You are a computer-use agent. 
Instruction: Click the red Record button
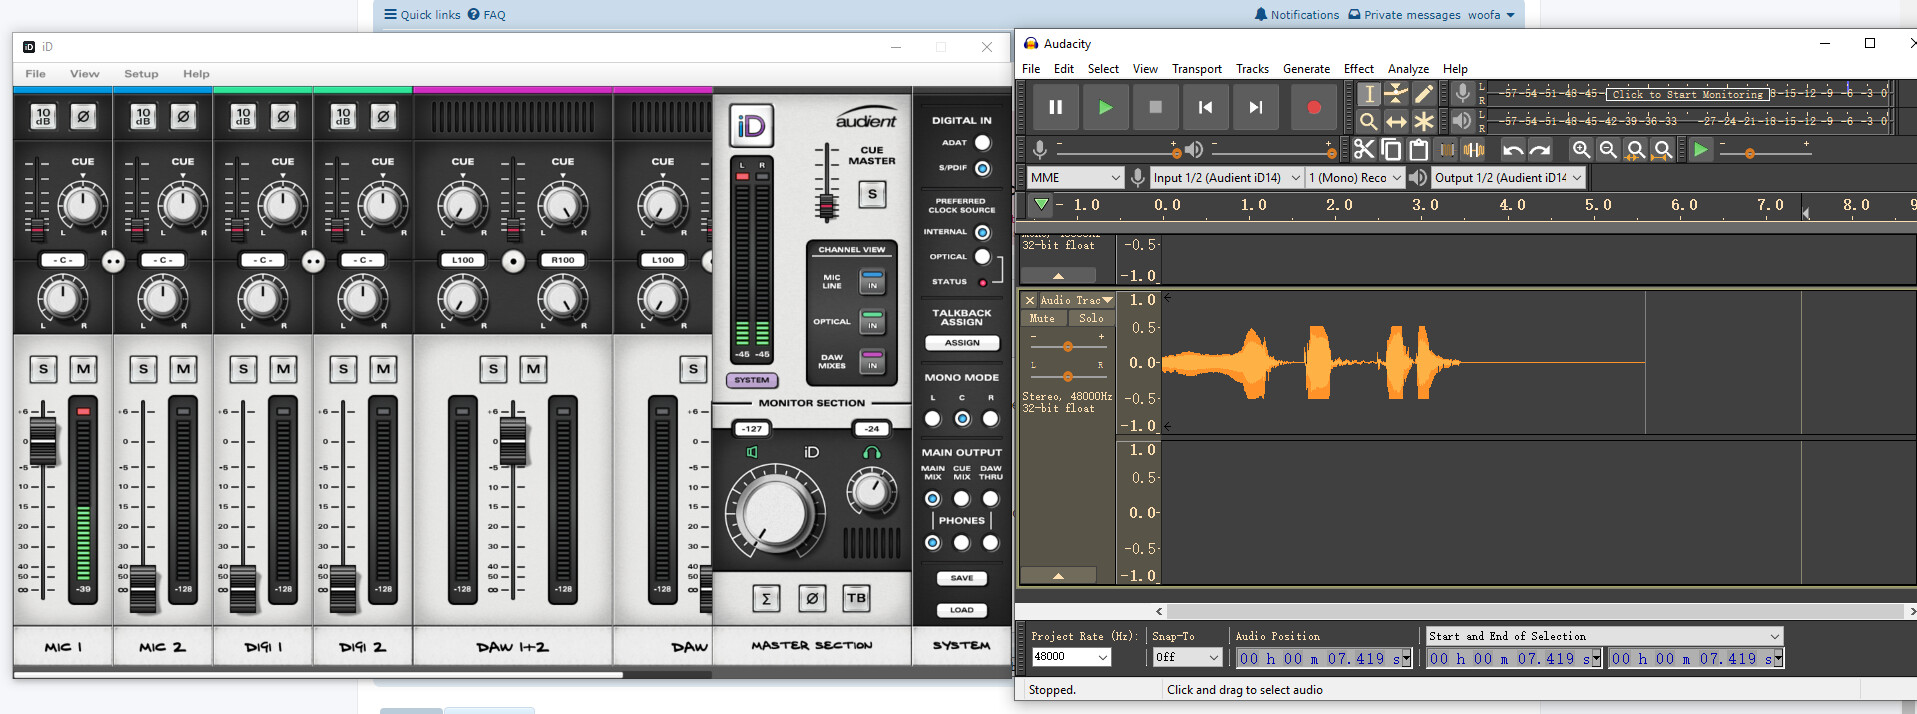[x=1314, y=107]
